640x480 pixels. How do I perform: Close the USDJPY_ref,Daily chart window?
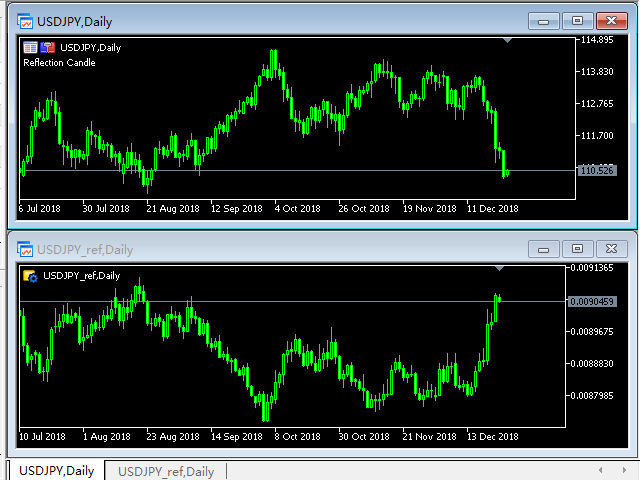[x=611, y=249]
